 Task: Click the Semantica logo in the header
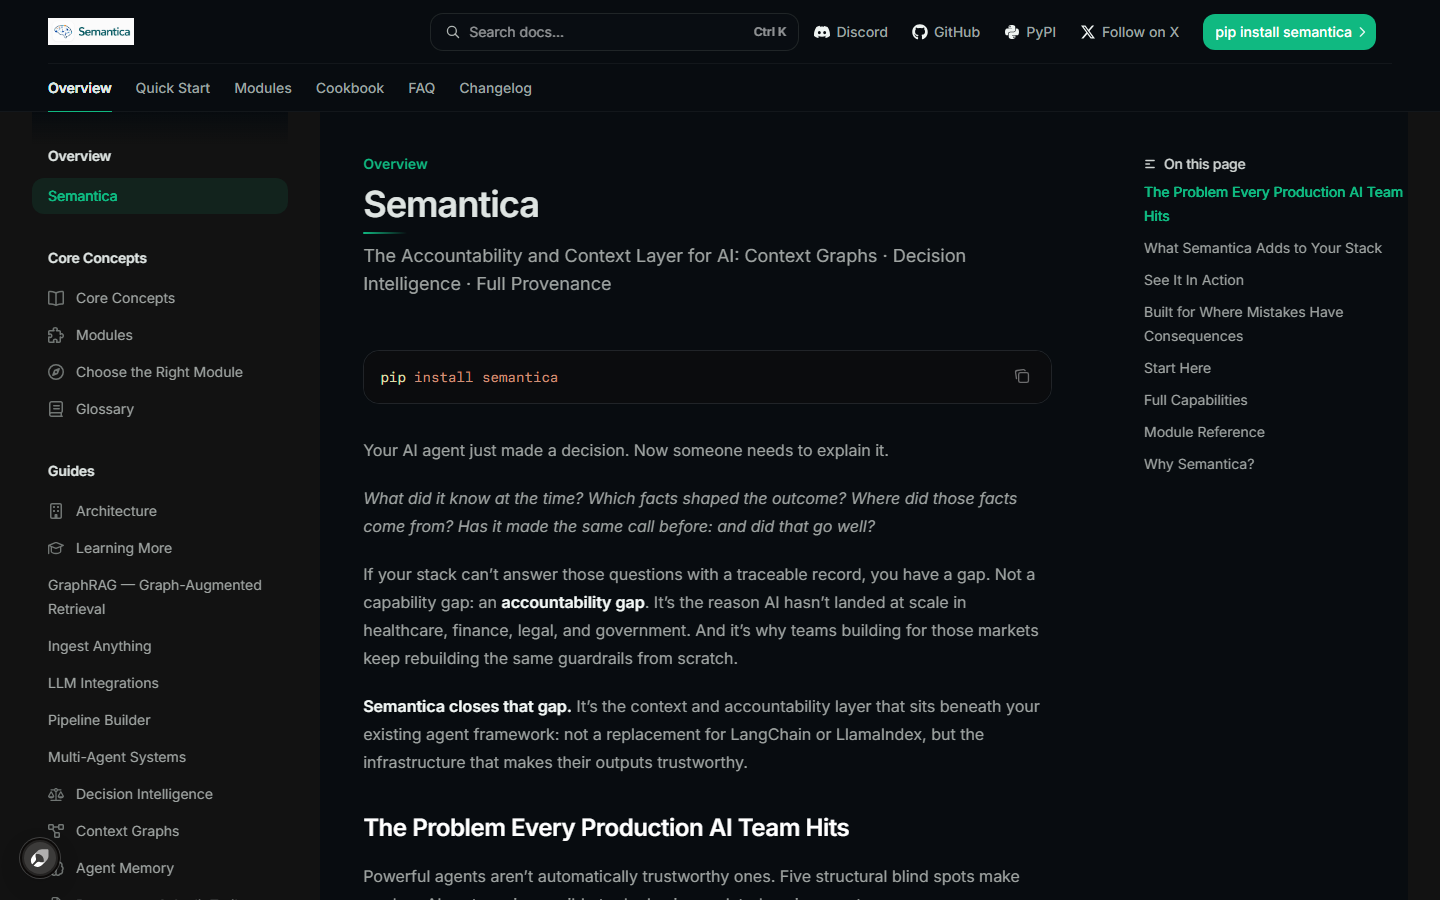pos(91,32)
